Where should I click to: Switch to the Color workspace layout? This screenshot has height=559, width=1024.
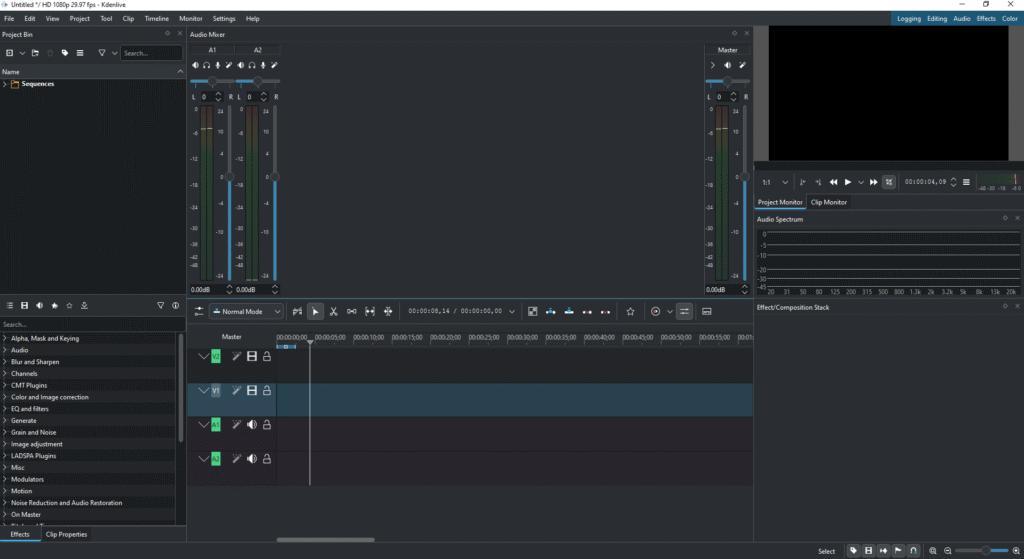1011,19
